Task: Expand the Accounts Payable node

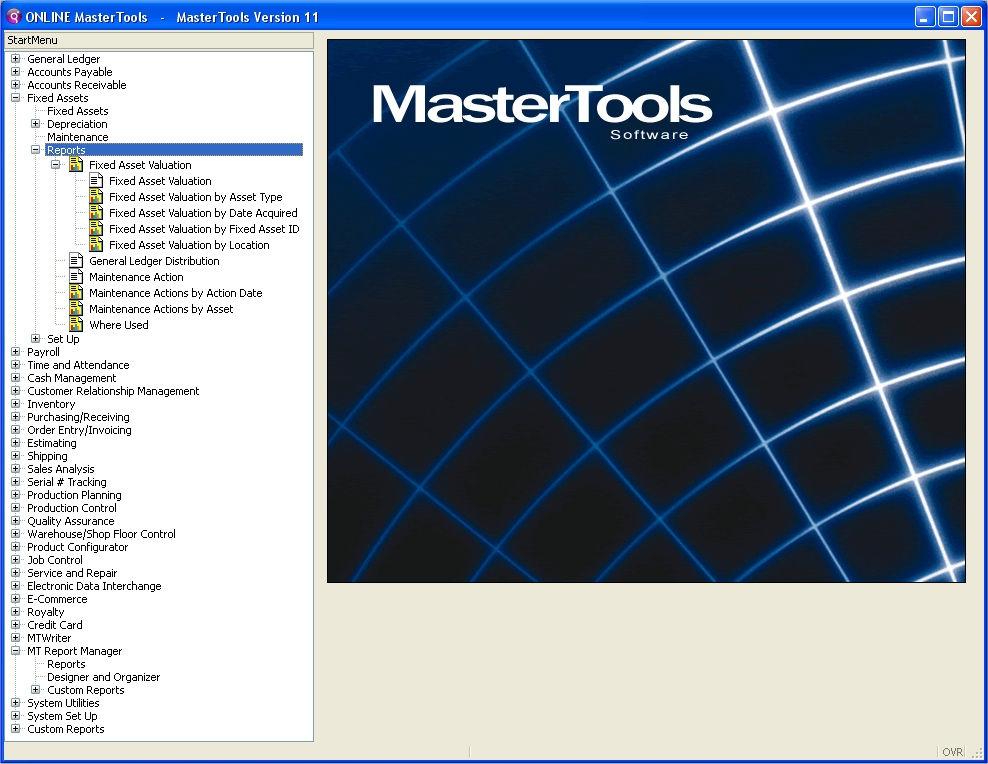Action: pyautogui.click(x=16, y=72)
